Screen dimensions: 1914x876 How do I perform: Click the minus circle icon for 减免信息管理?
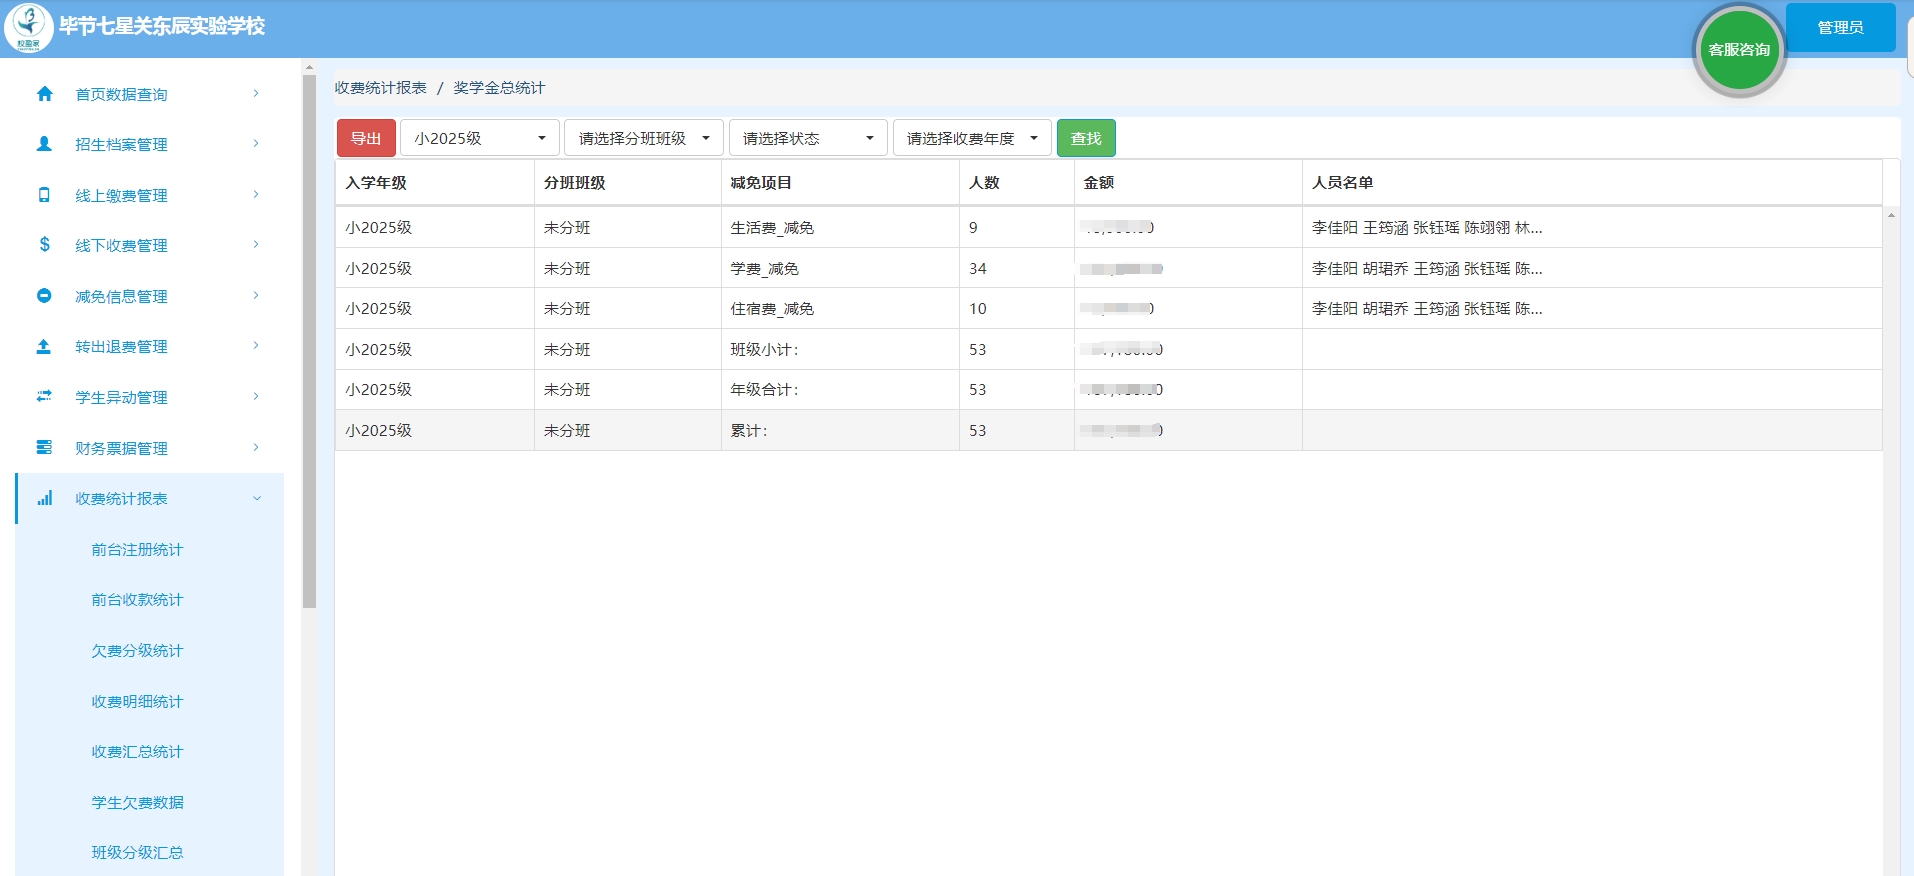pyautogui.click(x=44, y=296)
